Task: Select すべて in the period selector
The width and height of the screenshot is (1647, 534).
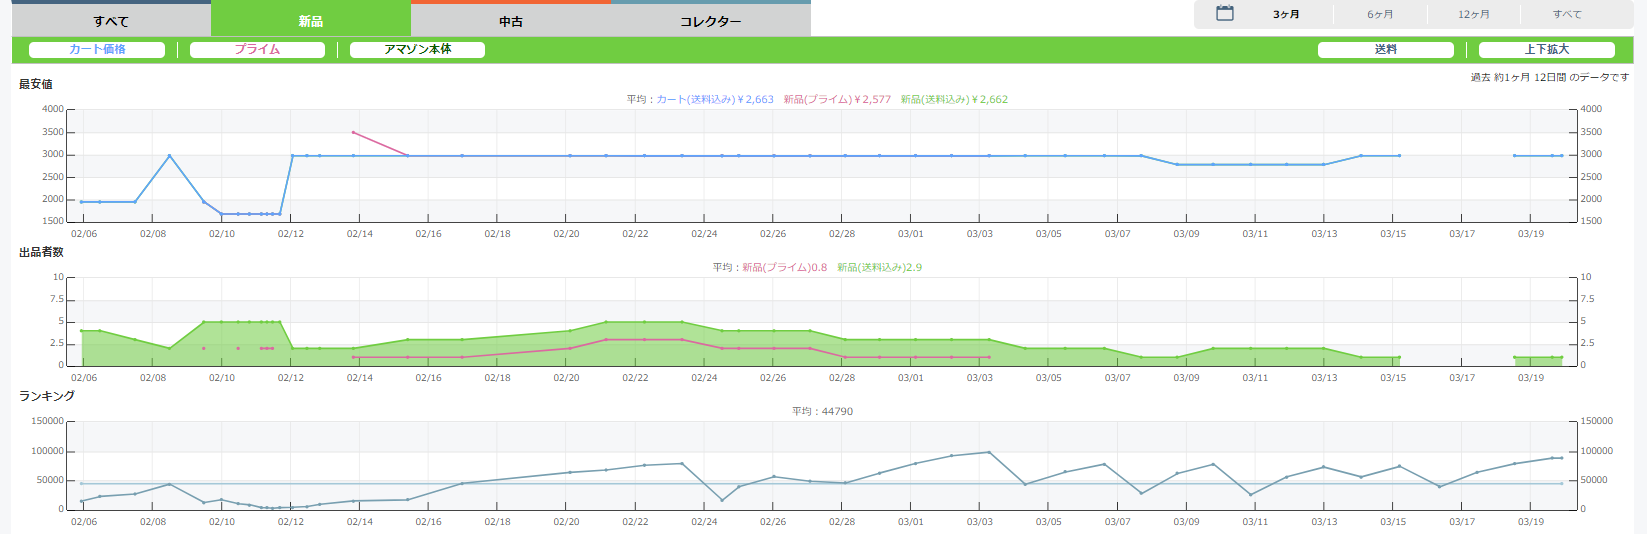Action: [1567, 14]
